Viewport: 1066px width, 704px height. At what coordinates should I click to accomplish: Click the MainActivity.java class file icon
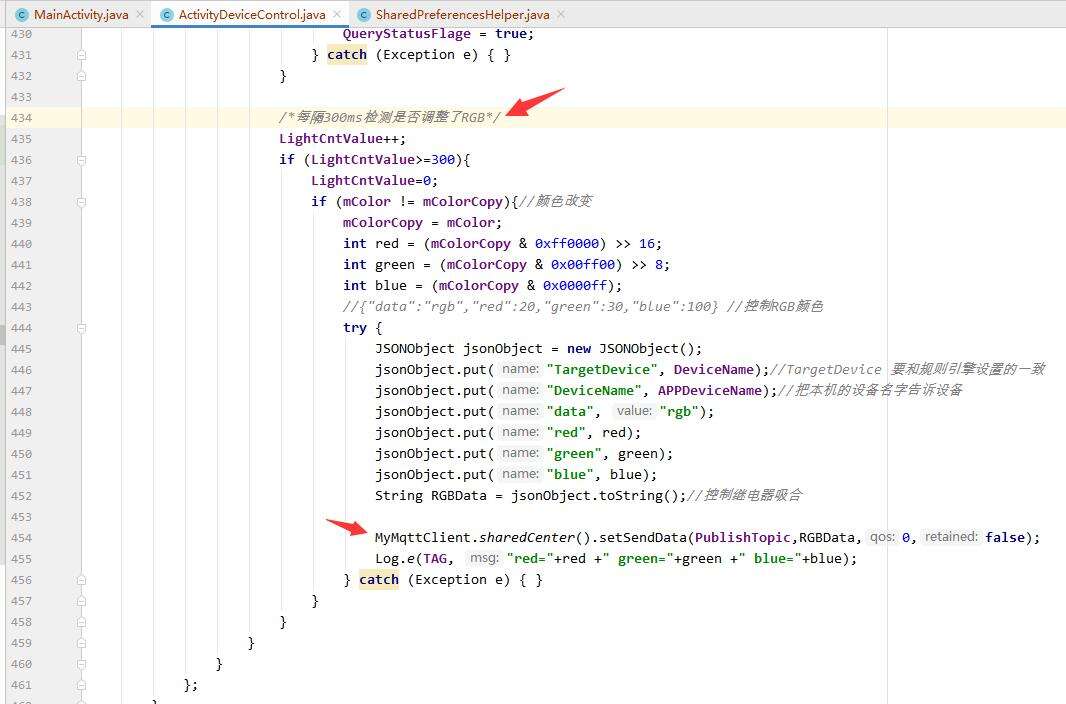(x=22, y=15)
